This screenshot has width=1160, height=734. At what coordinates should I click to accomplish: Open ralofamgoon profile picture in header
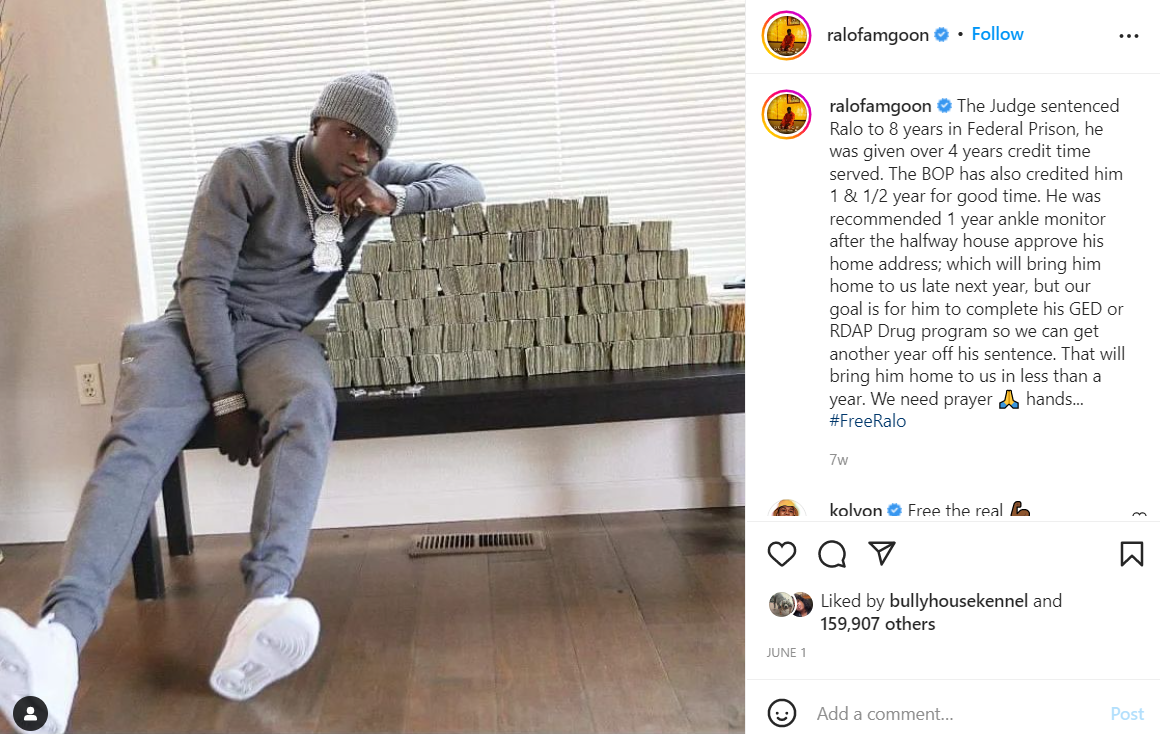[786, 35]
